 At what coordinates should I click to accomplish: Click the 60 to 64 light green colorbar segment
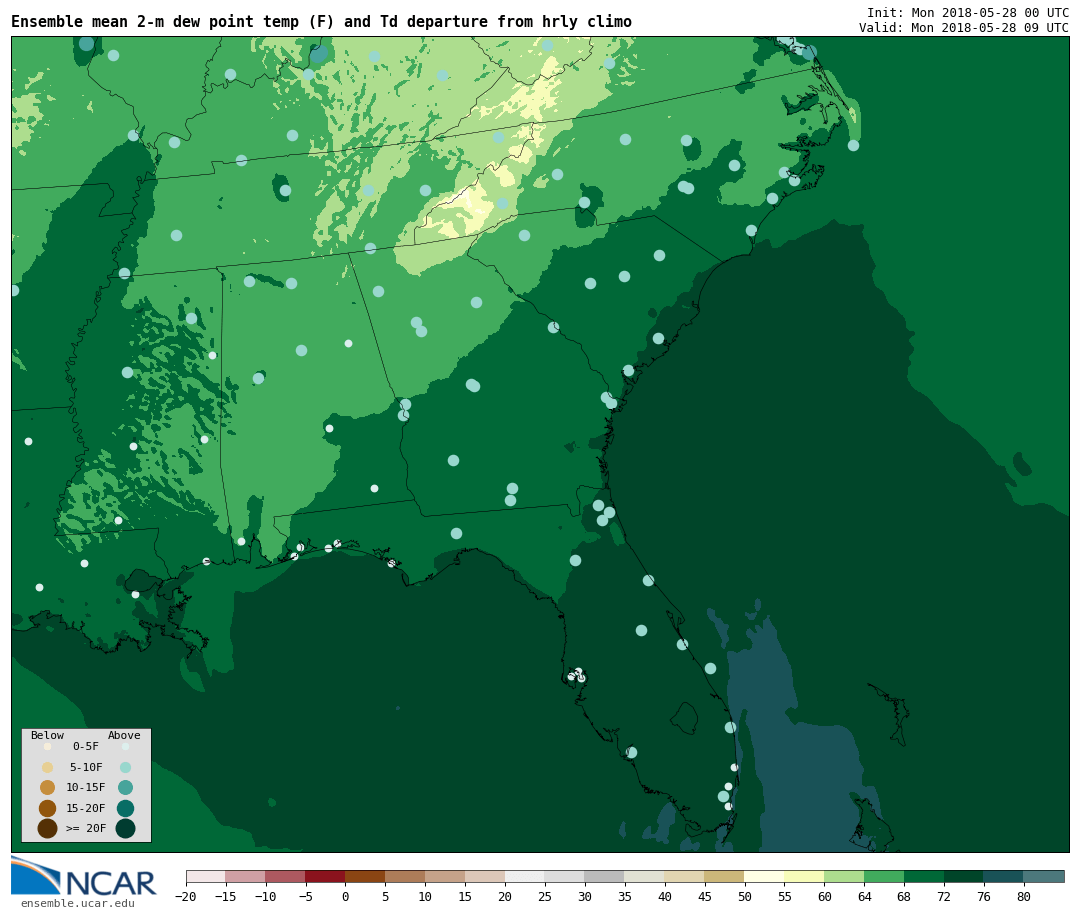tap(844, 876)
